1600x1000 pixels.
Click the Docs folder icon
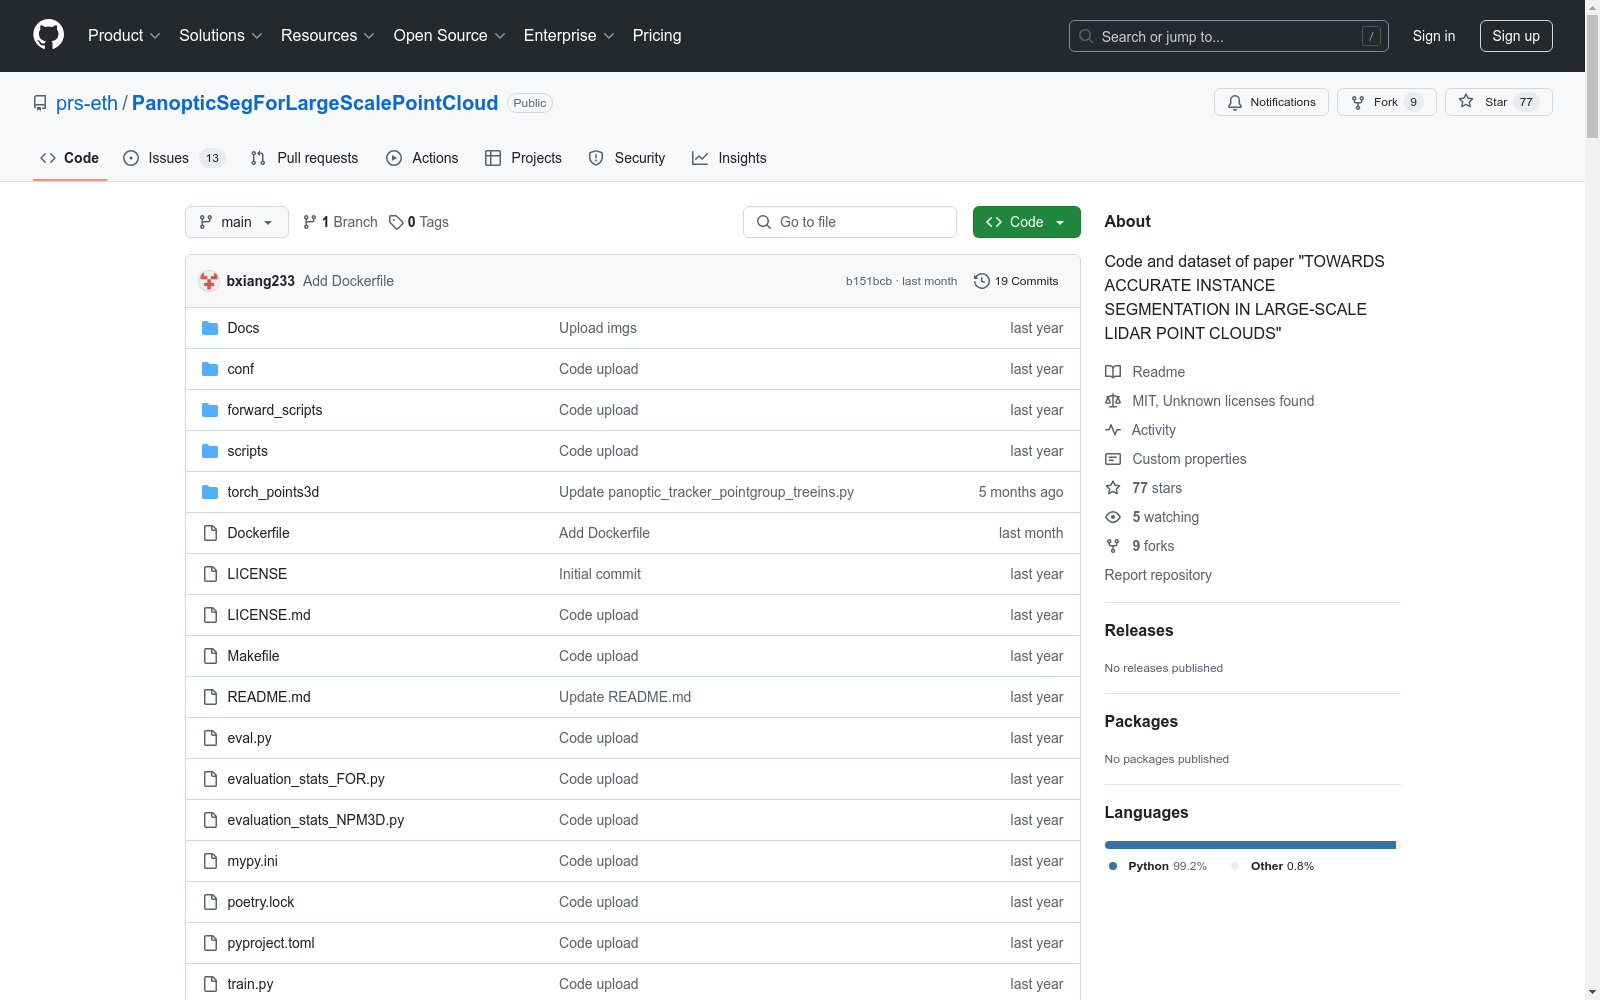210,328
